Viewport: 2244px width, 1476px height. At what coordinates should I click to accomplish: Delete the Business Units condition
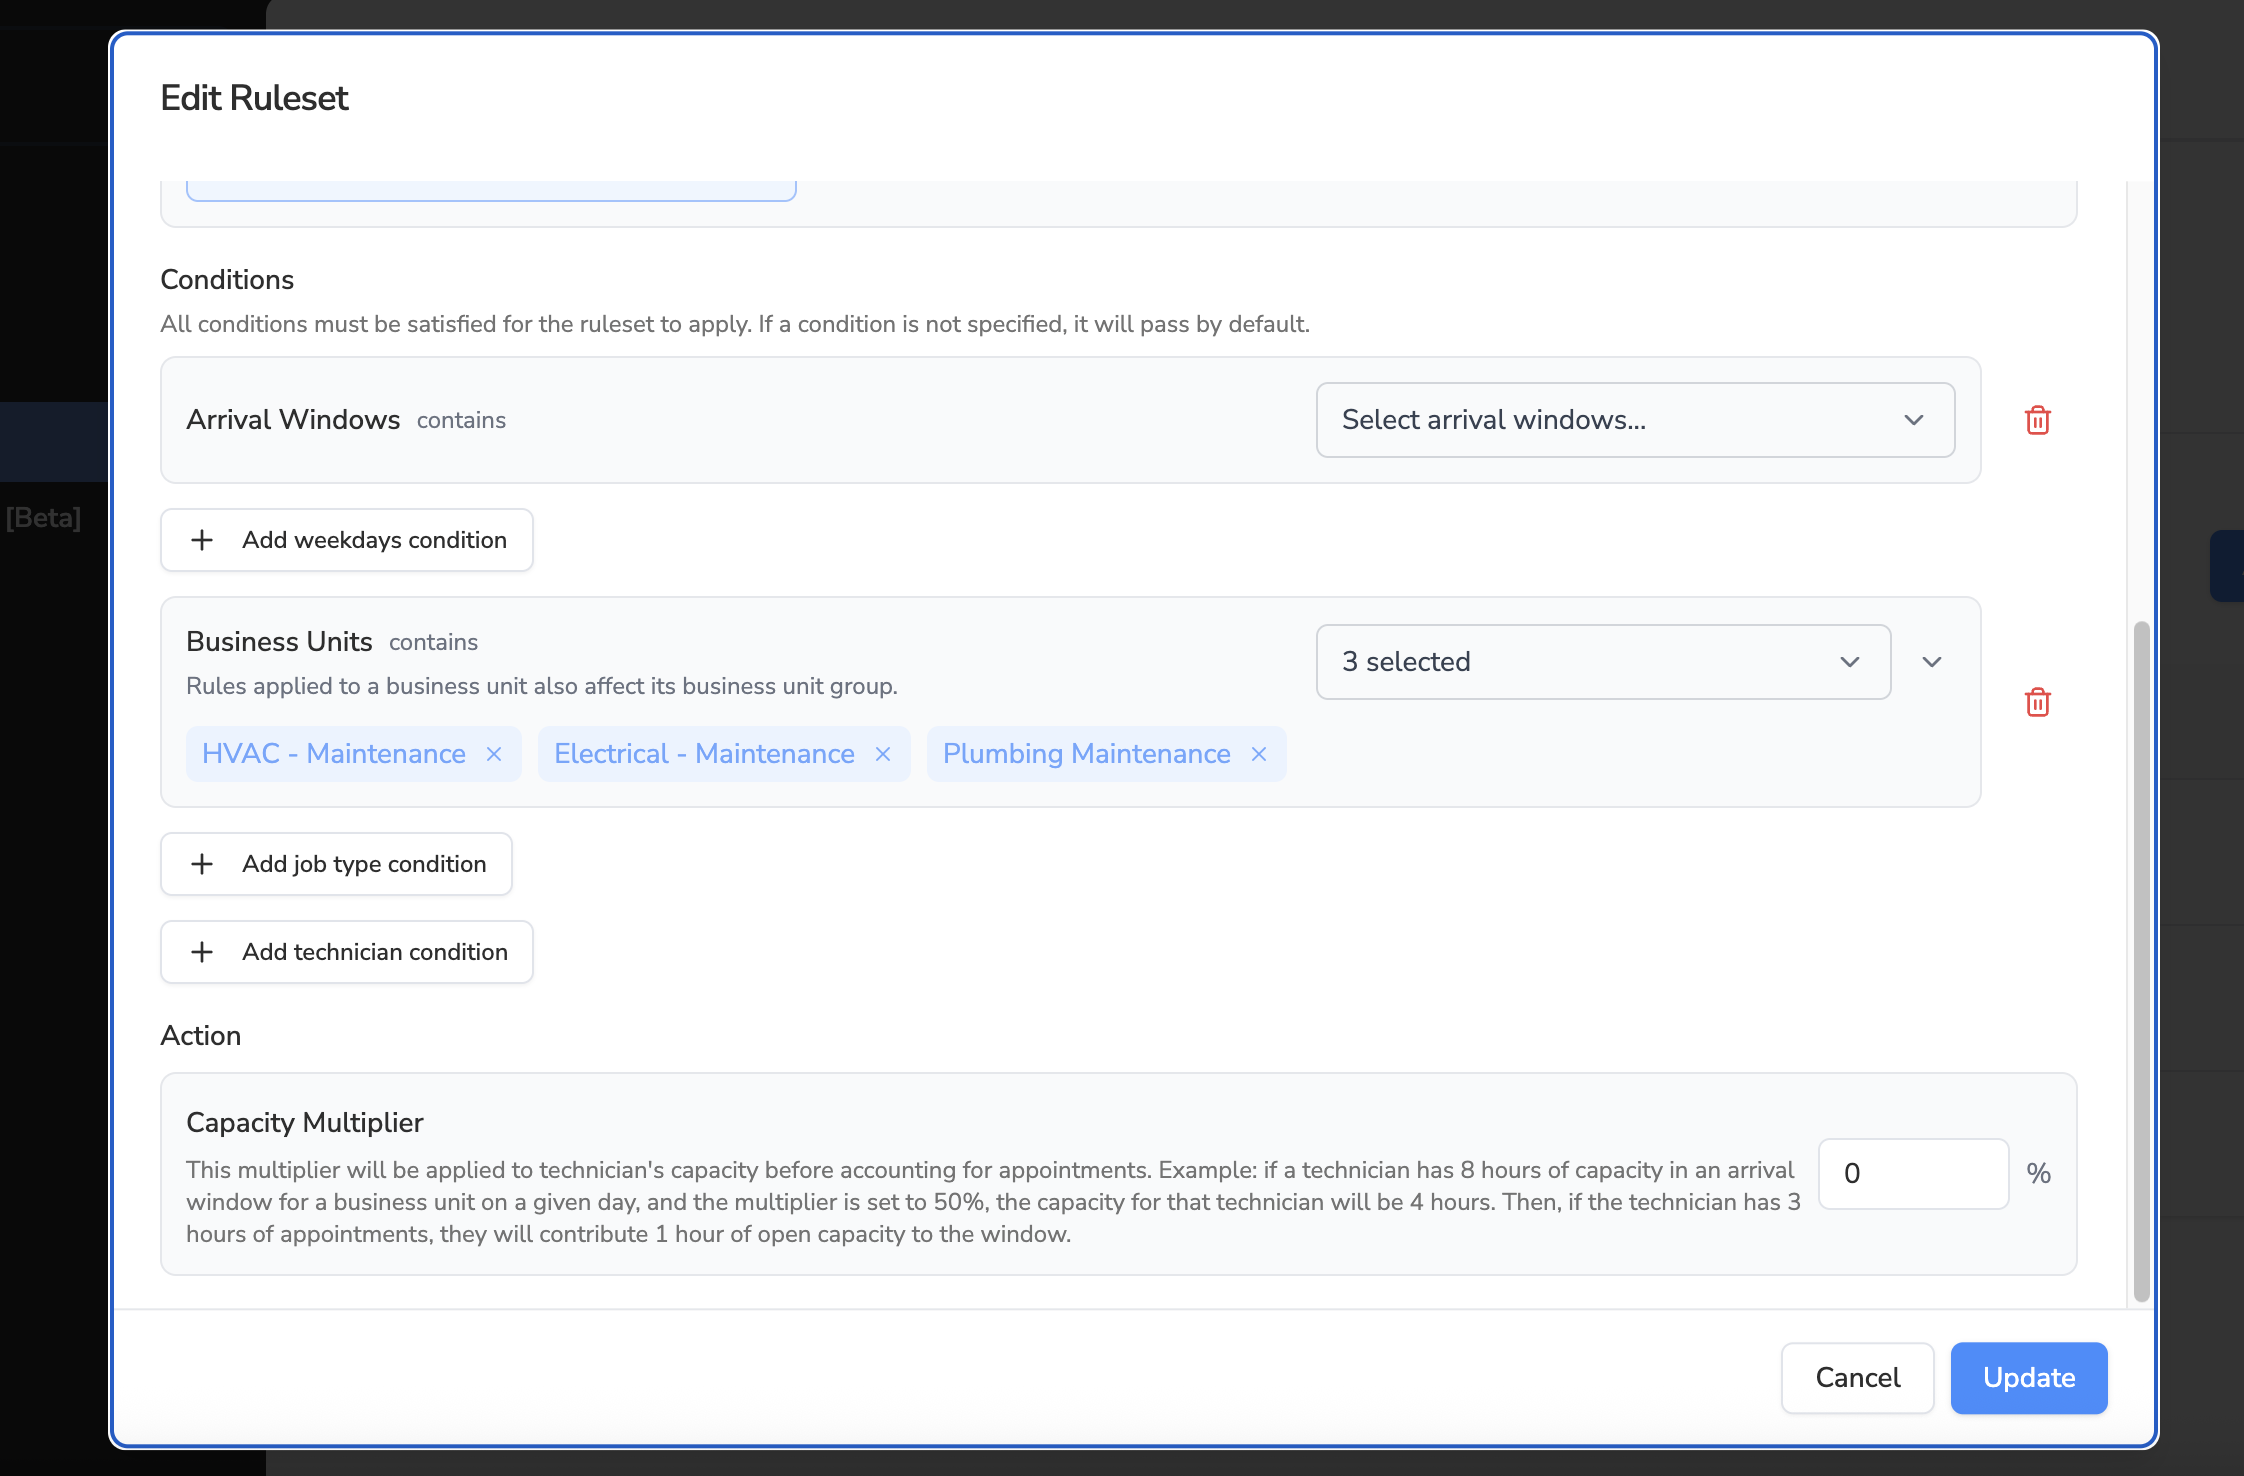coord(2037,702)
